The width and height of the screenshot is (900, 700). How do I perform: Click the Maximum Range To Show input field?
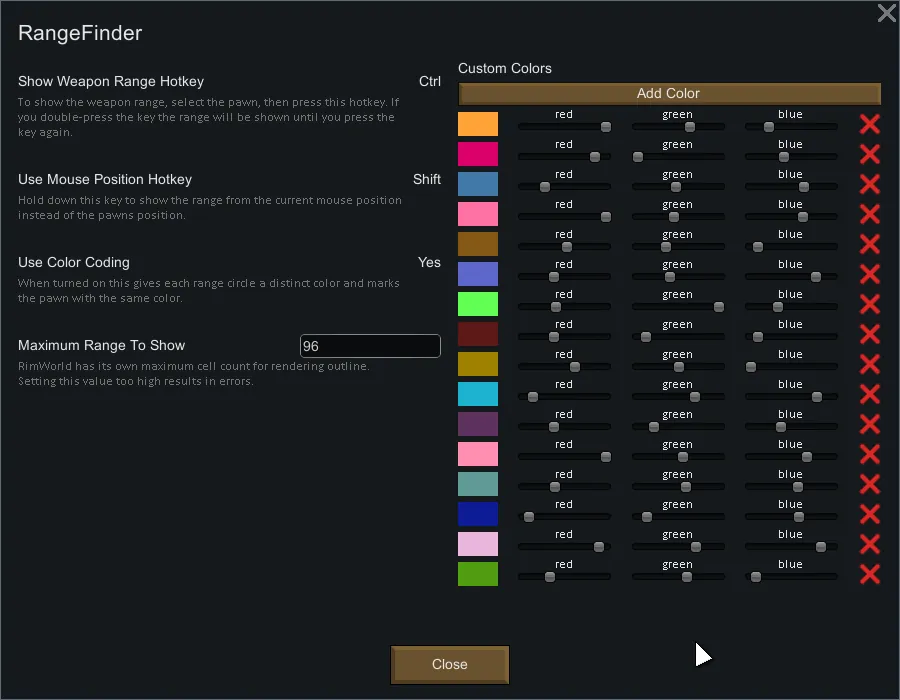point(370,346)
